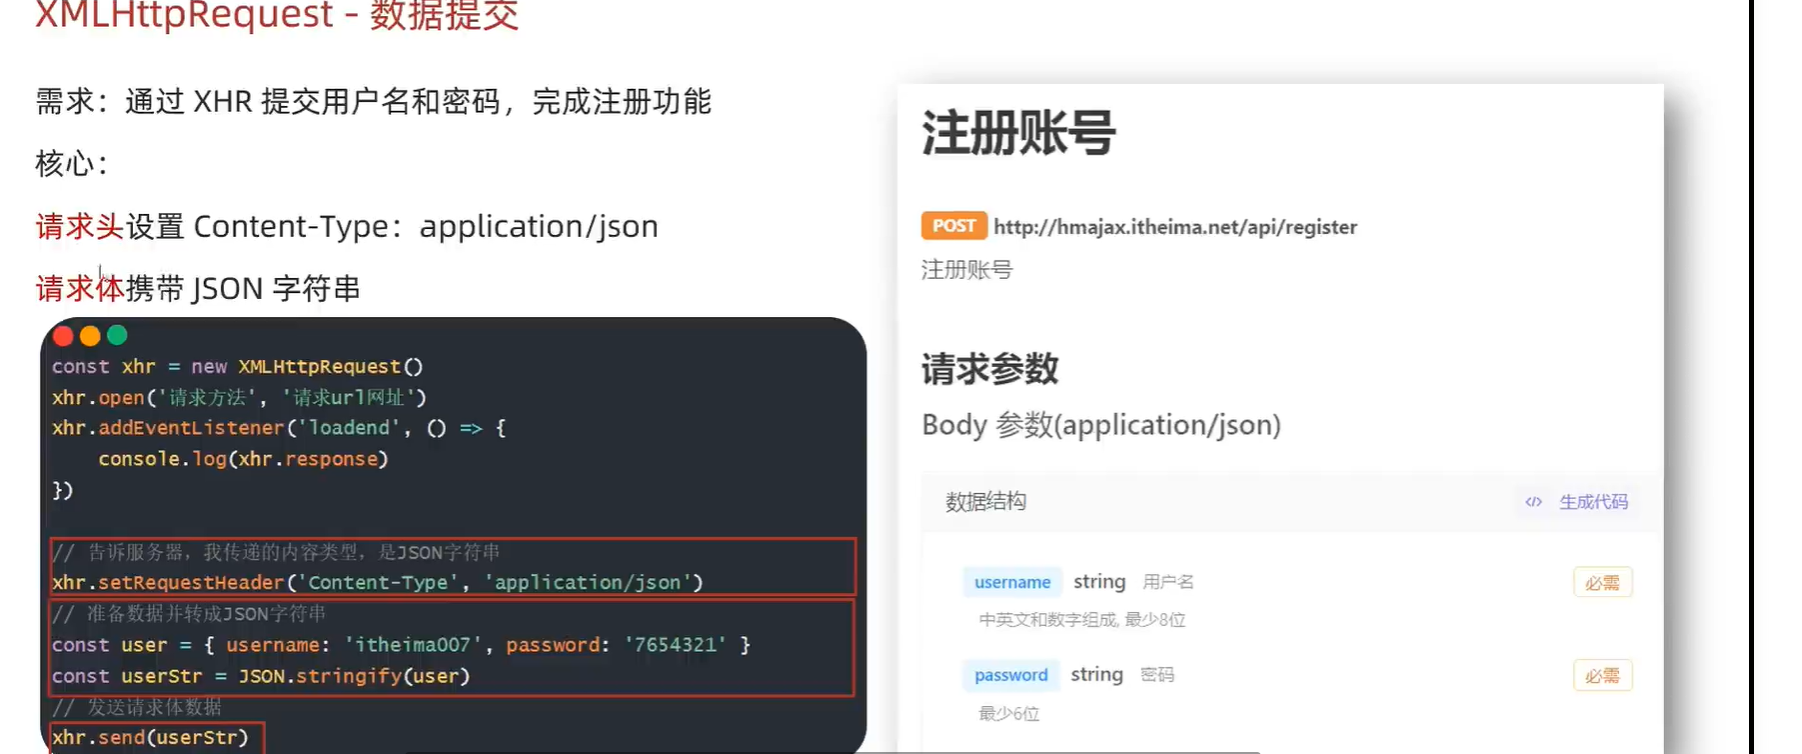Image resolution: width=1802 pixels, height=754 pixels.
Task: Click the Body 参数(application/json) label
Action: pos(1101,425)
